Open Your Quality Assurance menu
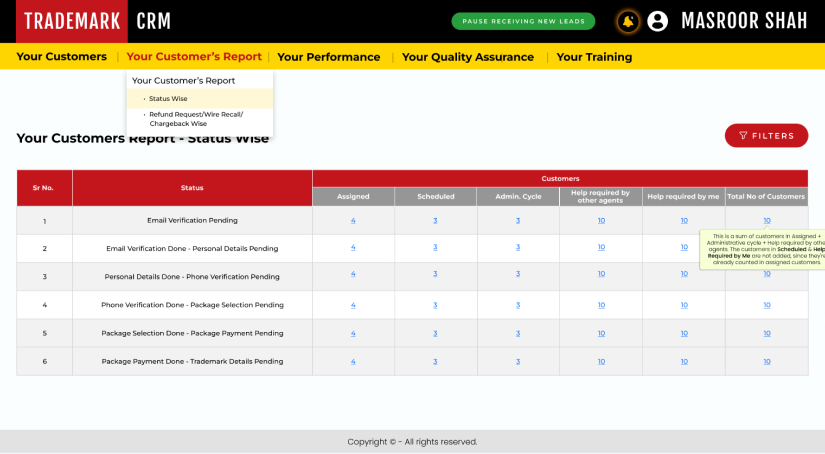Screen dimensions: 825x454 pyautogui.click(x=468, y=57)
